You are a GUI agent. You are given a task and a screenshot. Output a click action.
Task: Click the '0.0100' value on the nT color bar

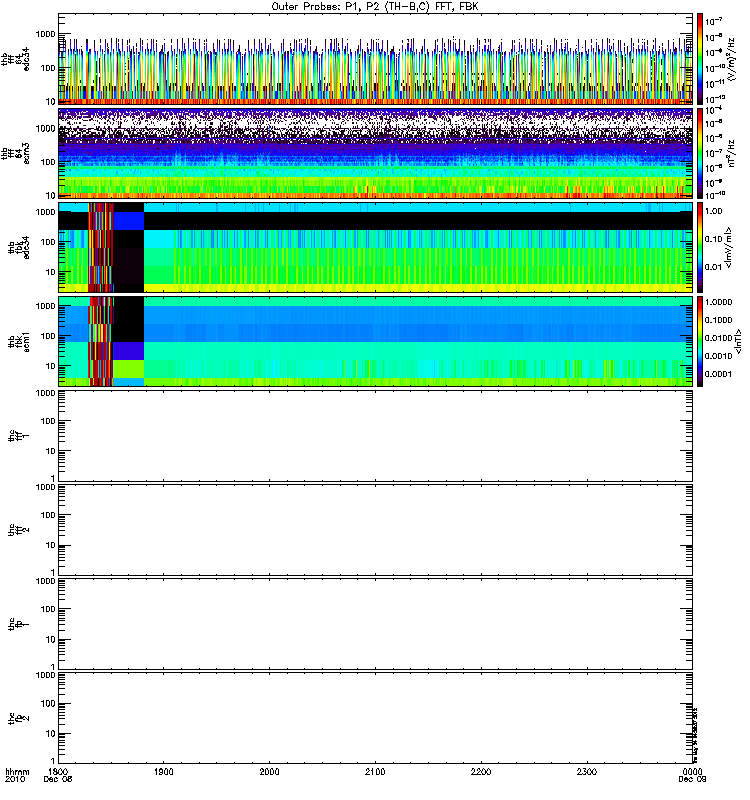(x=718, y=338)
